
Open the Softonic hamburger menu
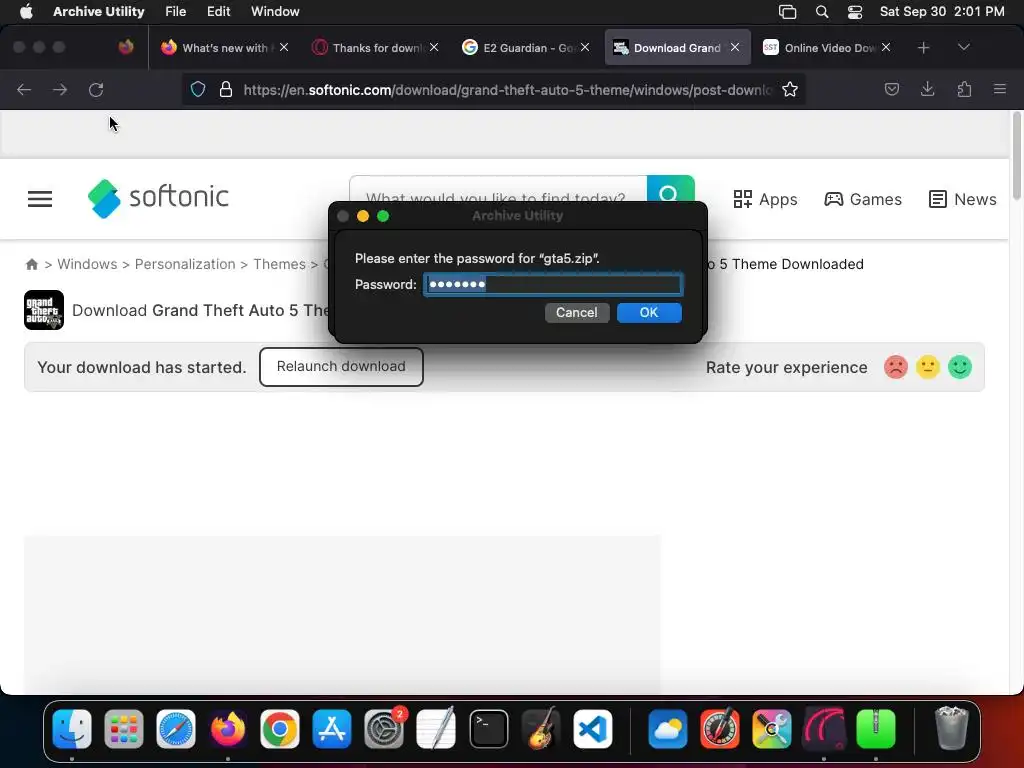[x=40, y=199]
